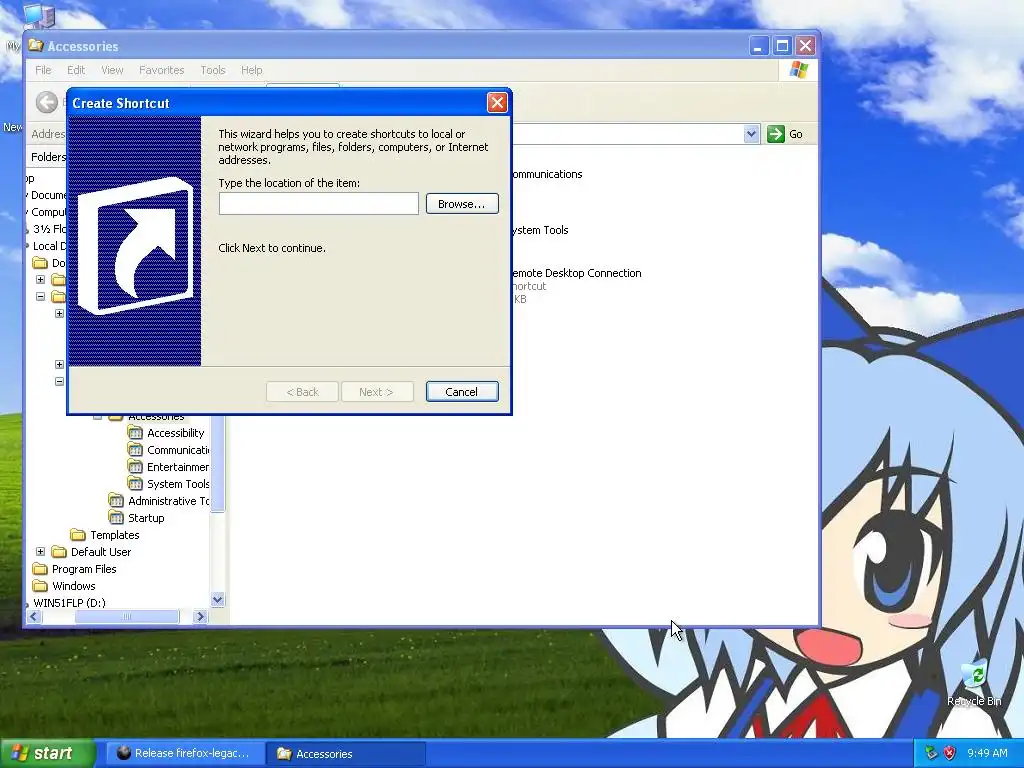
Task: Select Default User folder in tree
Action: pos(101,552)
